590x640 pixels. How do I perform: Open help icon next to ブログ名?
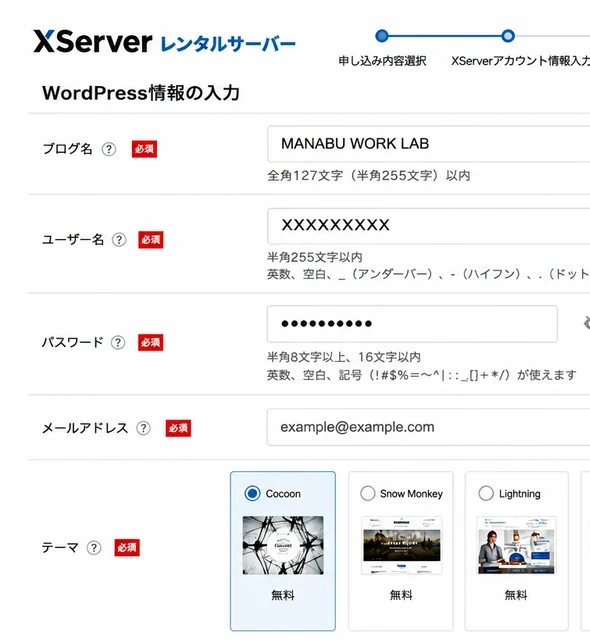pyautogui.click(x=109, y=149)
